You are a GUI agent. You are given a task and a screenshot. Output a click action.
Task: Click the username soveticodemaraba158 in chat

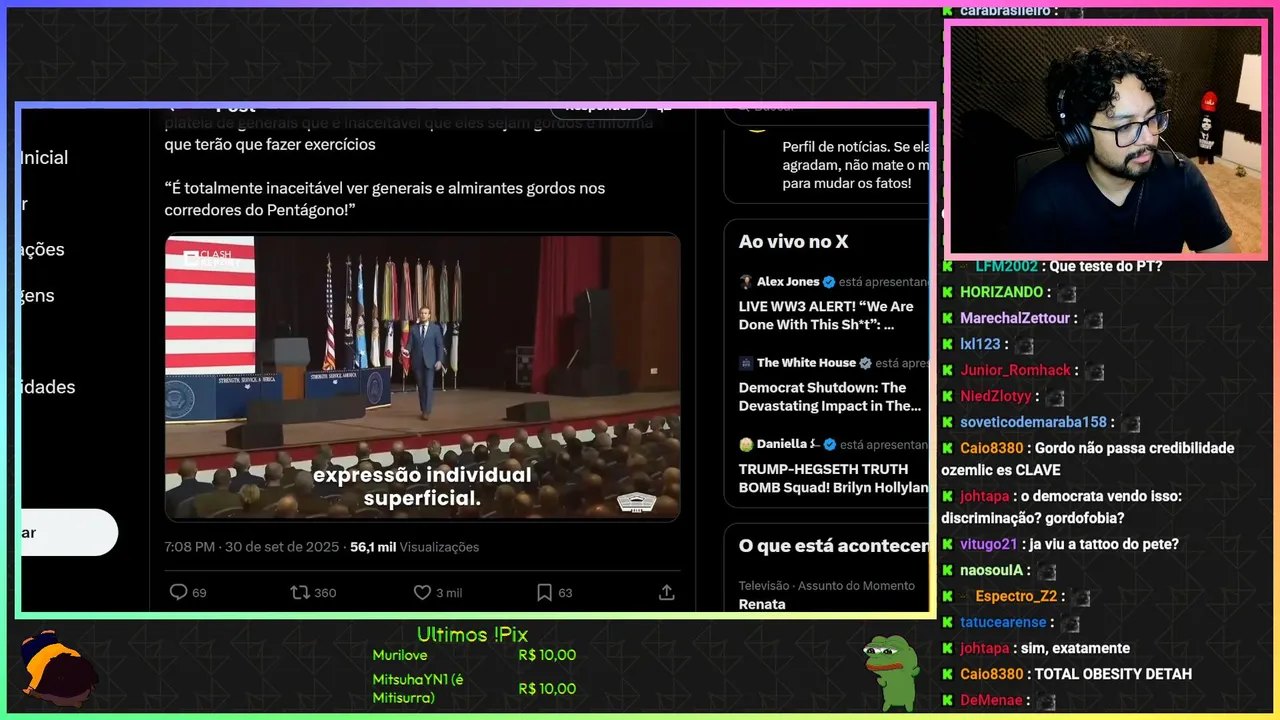click(x=1034, y=422)
